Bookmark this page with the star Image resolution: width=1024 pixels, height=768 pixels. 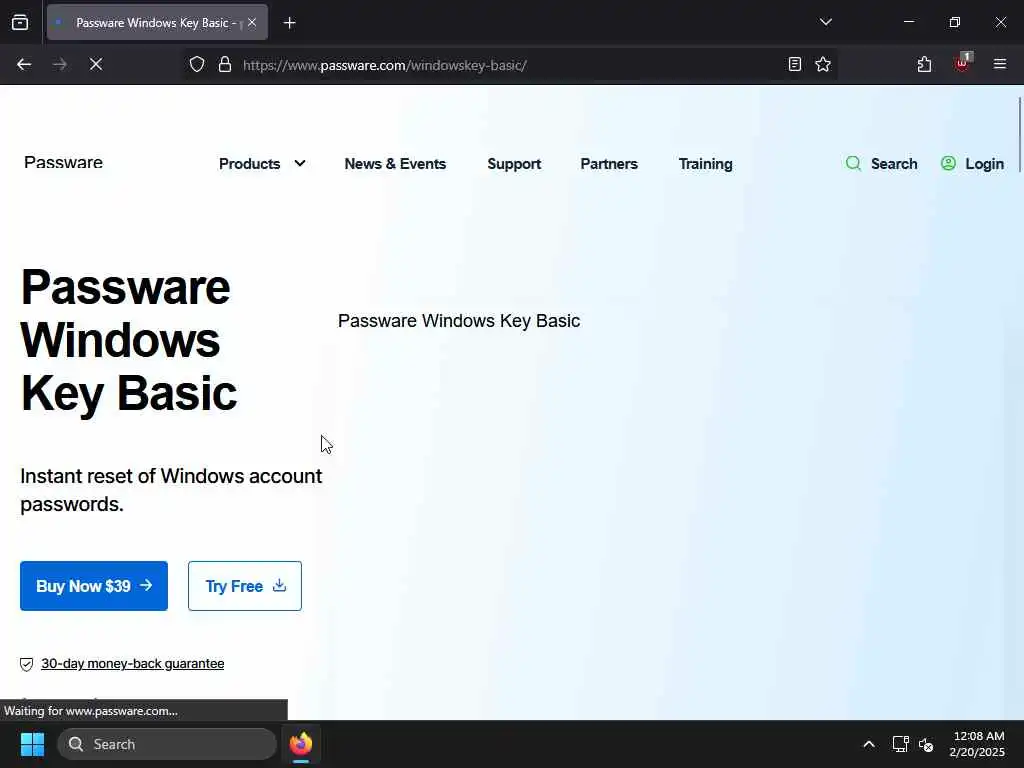coord(823,64)
